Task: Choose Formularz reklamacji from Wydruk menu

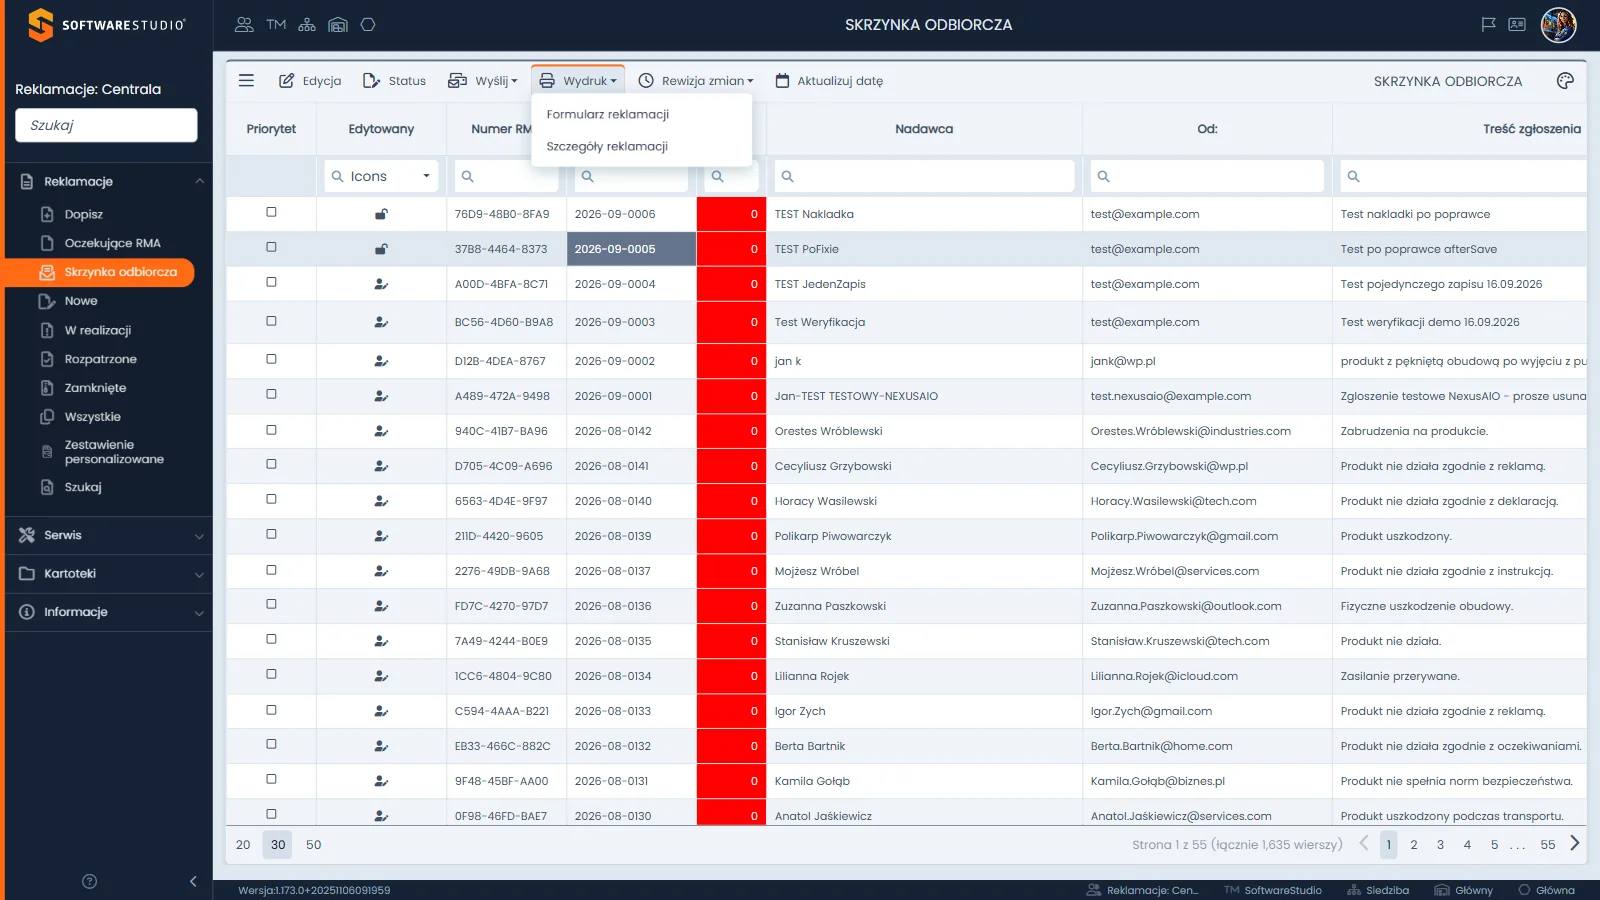Action: coord(608,114)
